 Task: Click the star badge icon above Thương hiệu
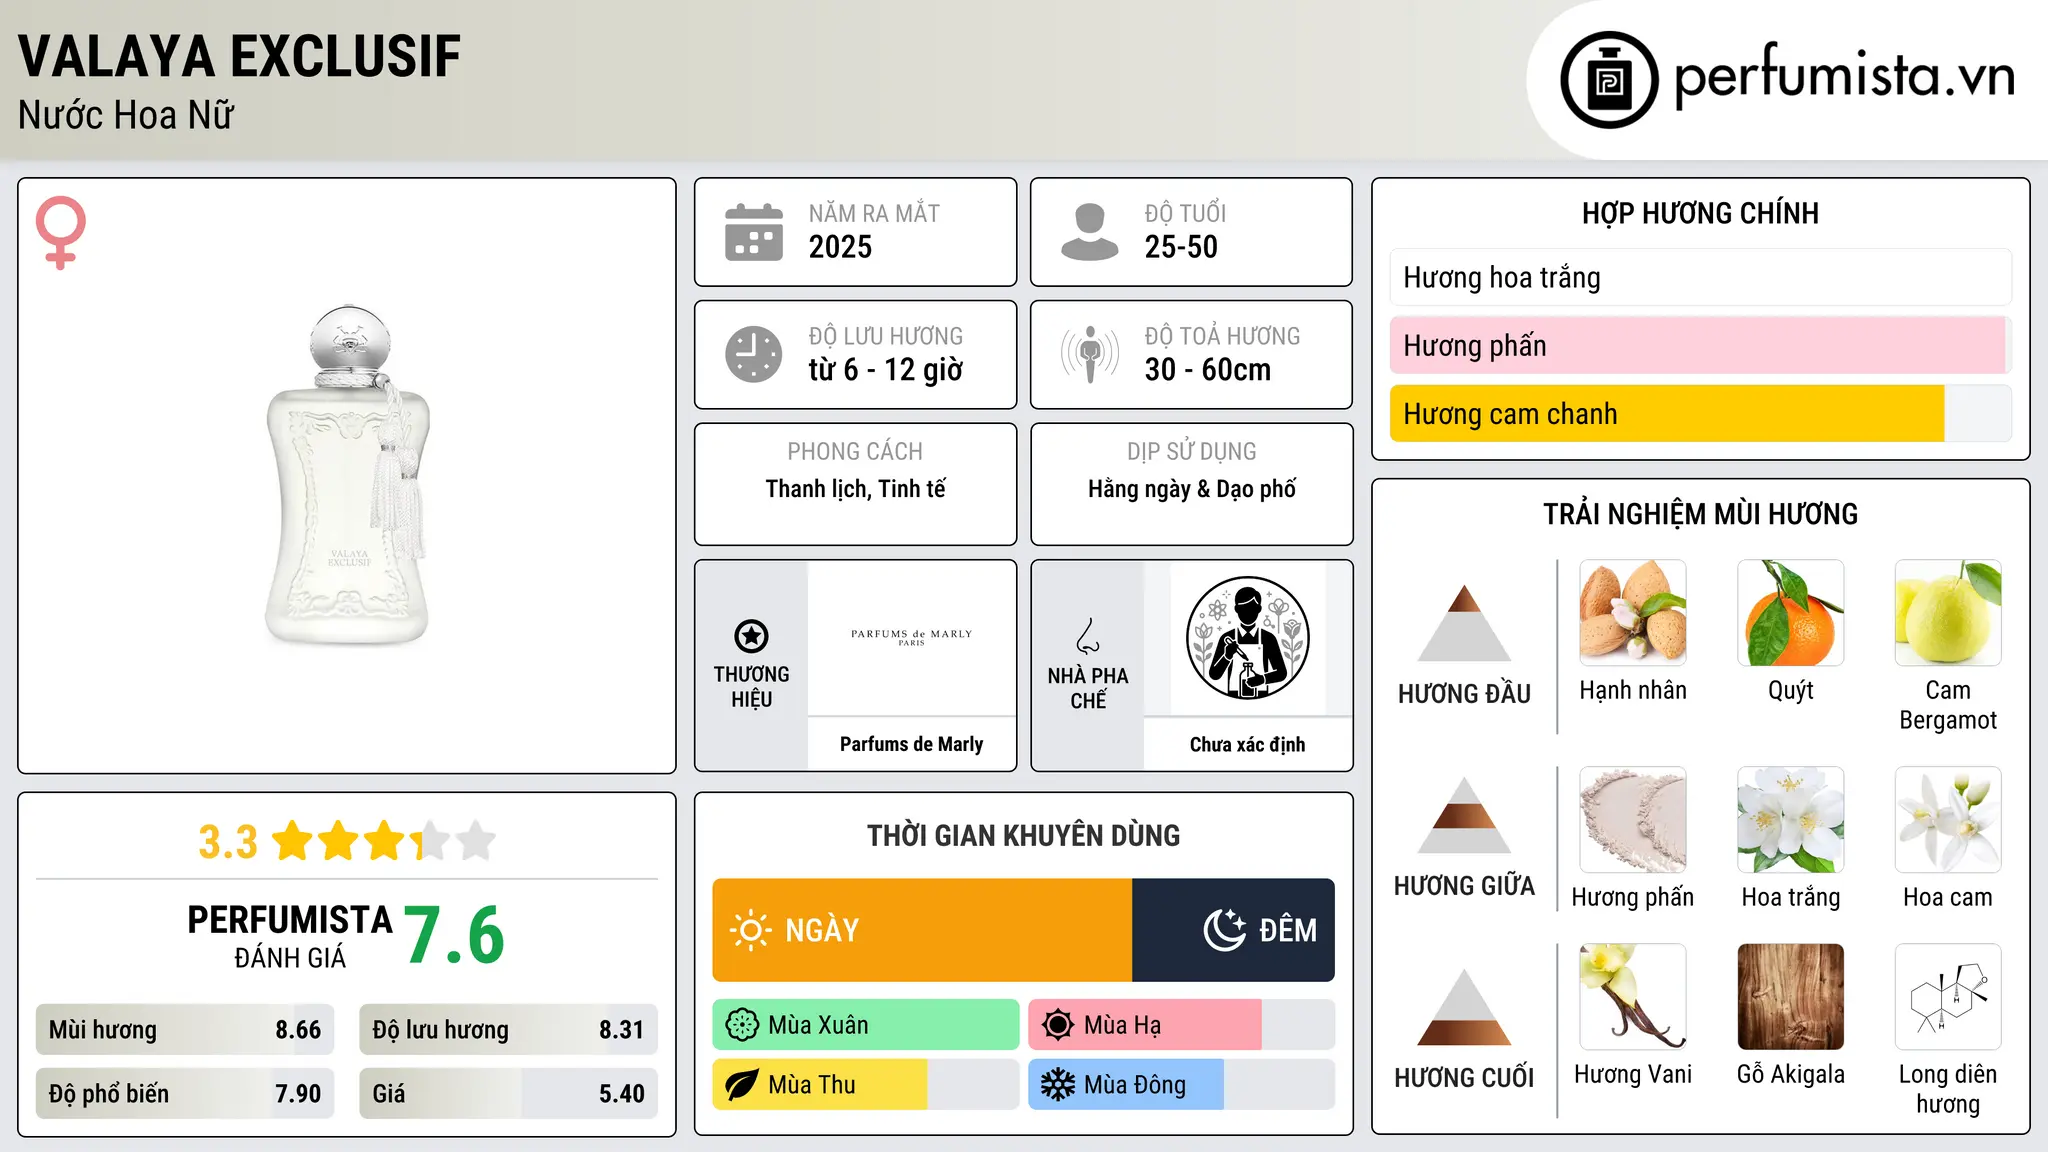751,636
